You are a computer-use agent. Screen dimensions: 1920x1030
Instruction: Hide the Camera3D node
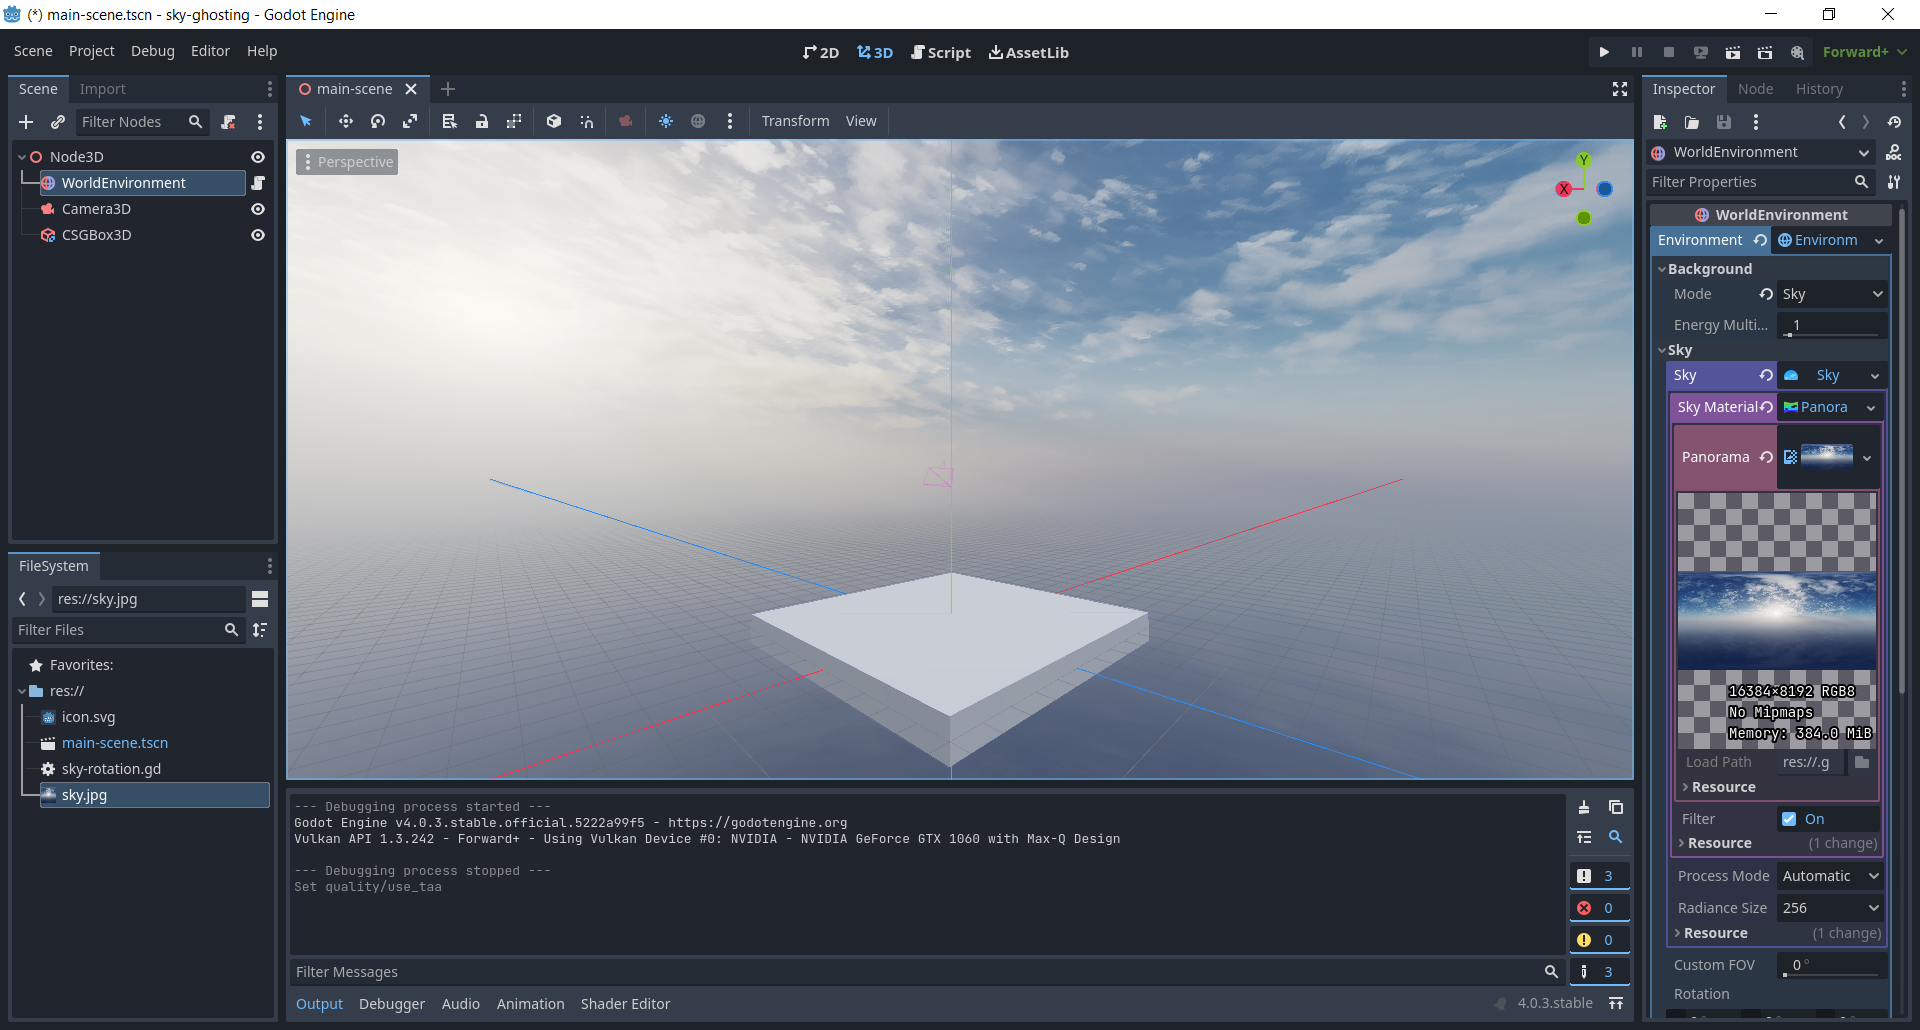click(257, 209)
